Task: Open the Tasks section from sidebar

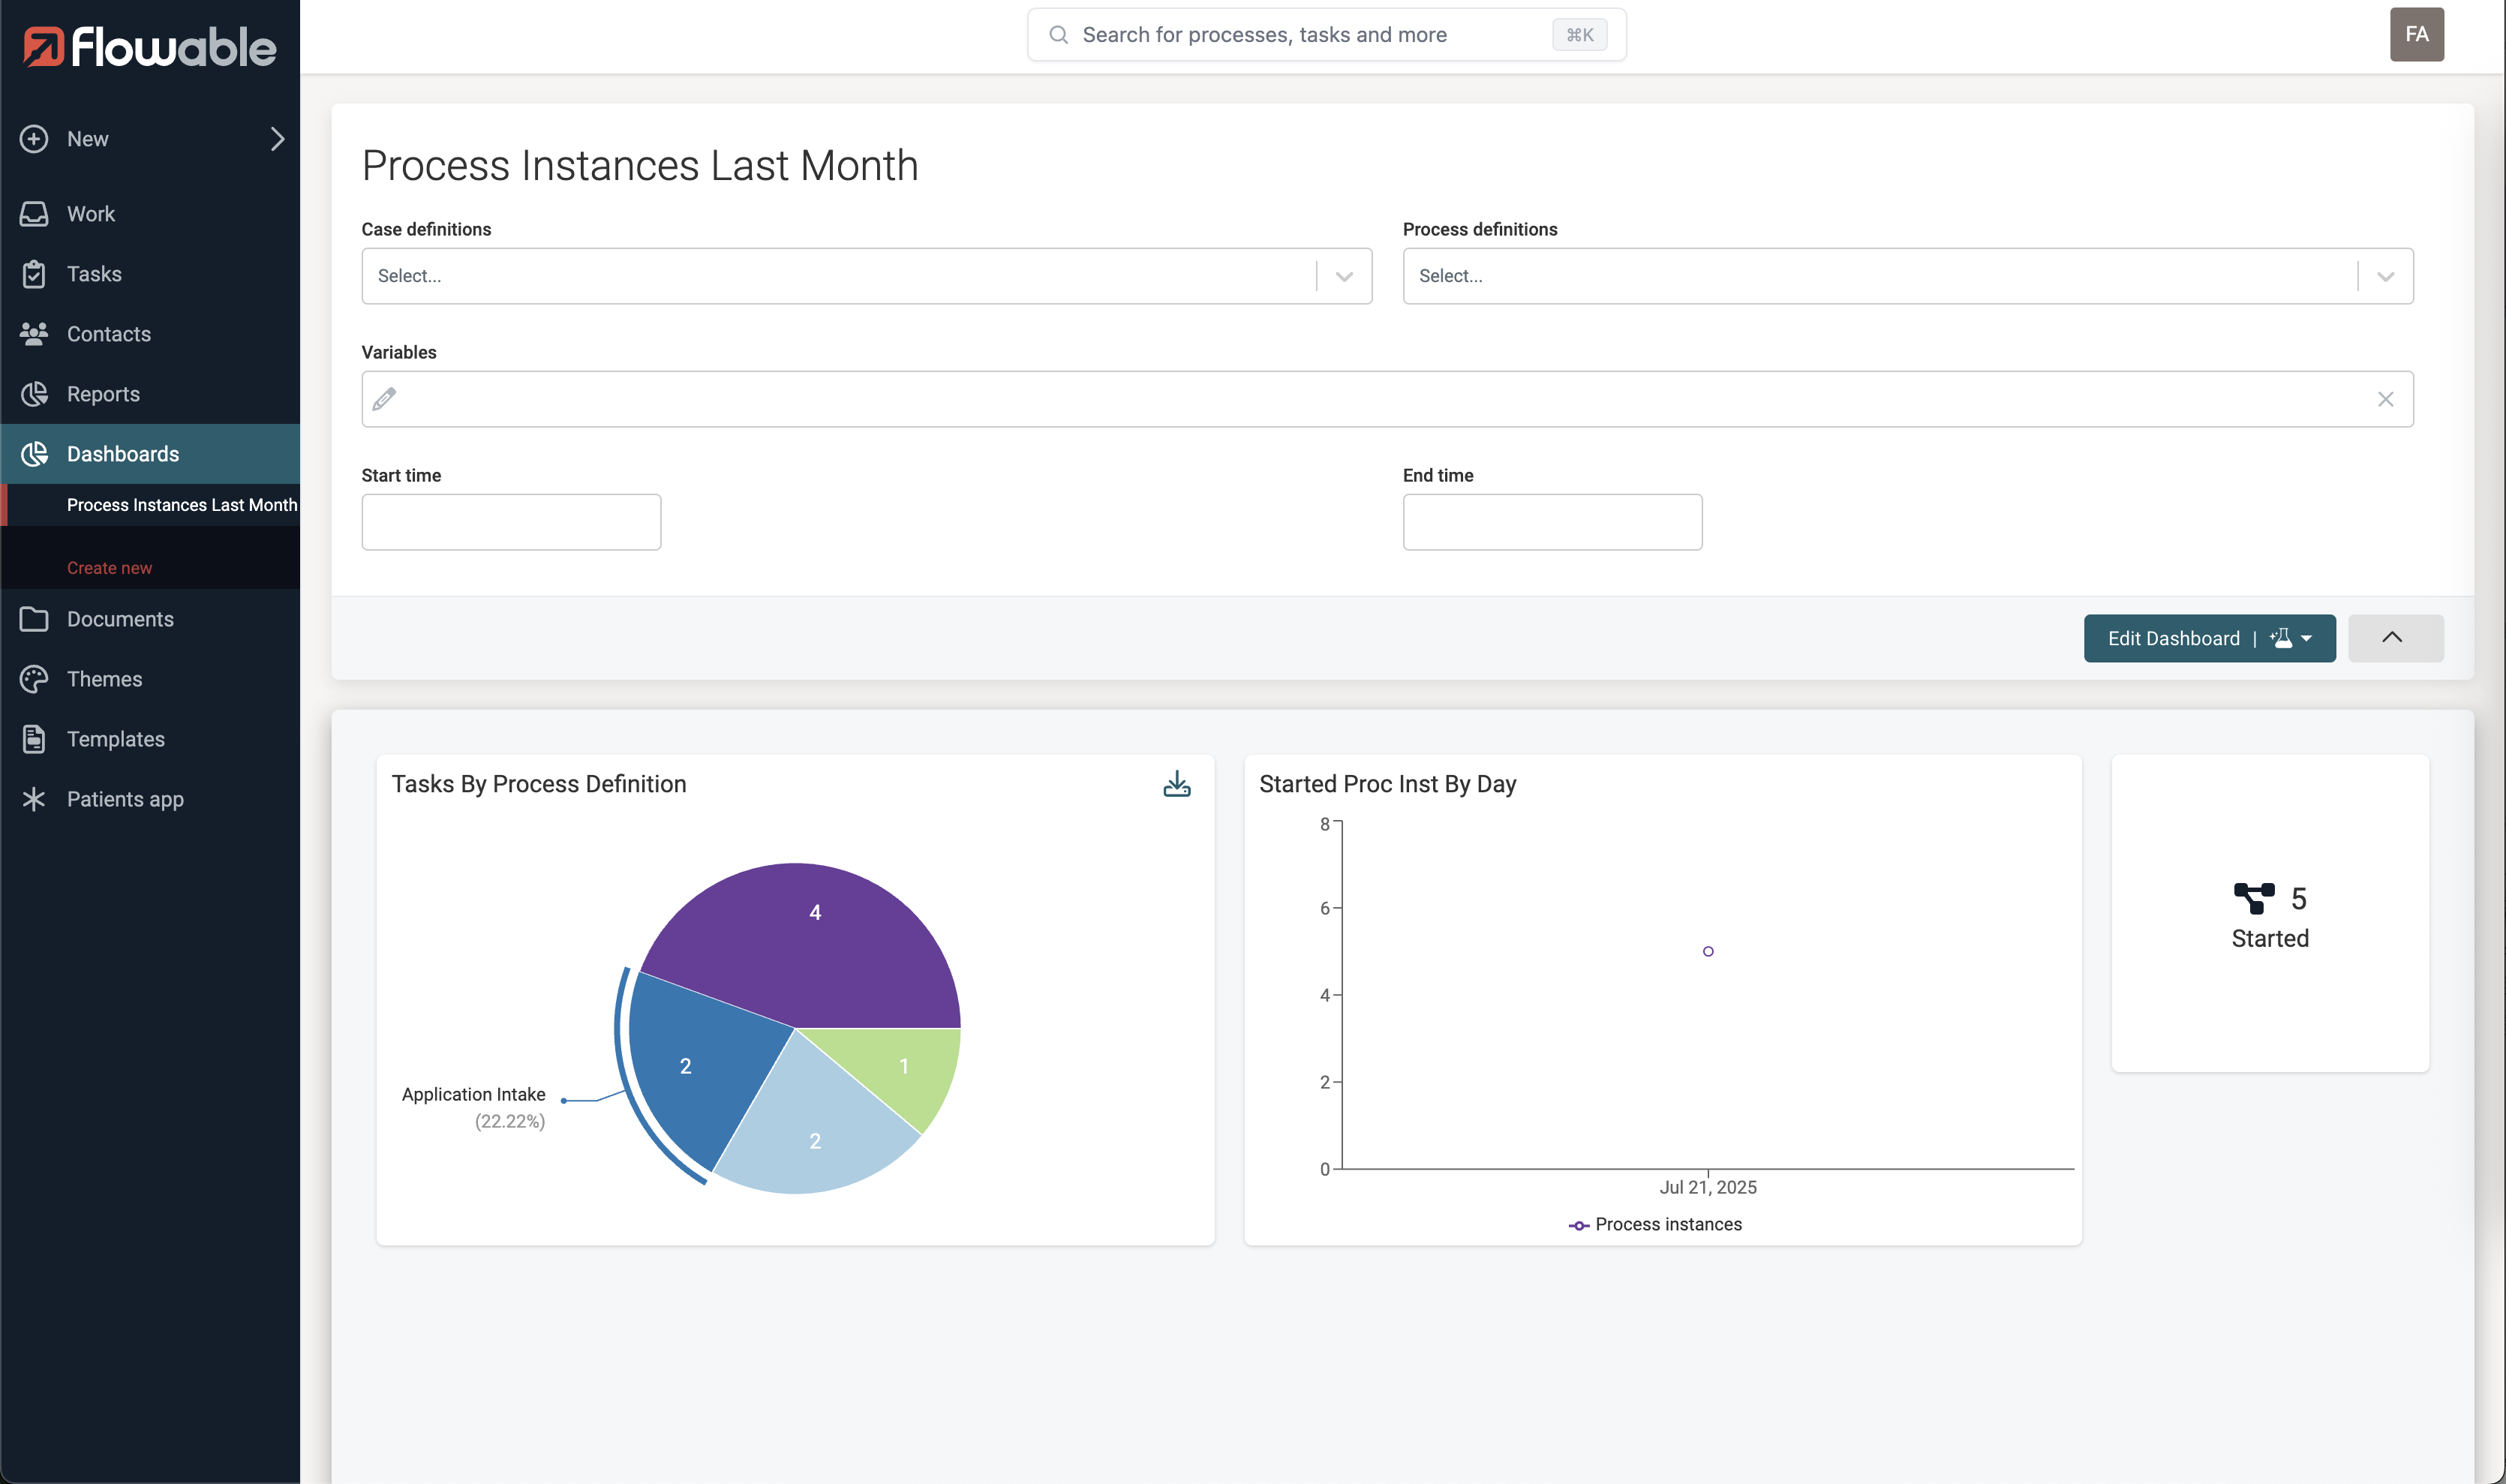Action: click(x=96, y=273)
